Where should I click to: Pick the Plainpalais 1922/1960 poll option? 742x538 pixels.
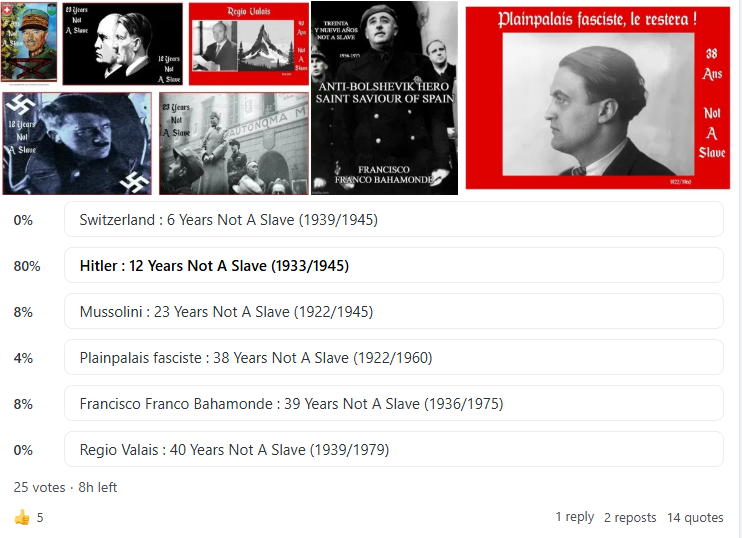tap(394, 357)
